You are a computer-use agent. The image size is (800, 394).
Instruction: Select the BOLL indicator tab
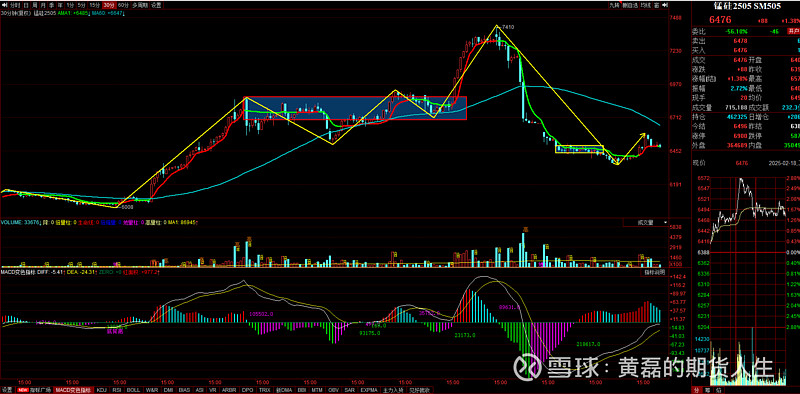(133, 390)
